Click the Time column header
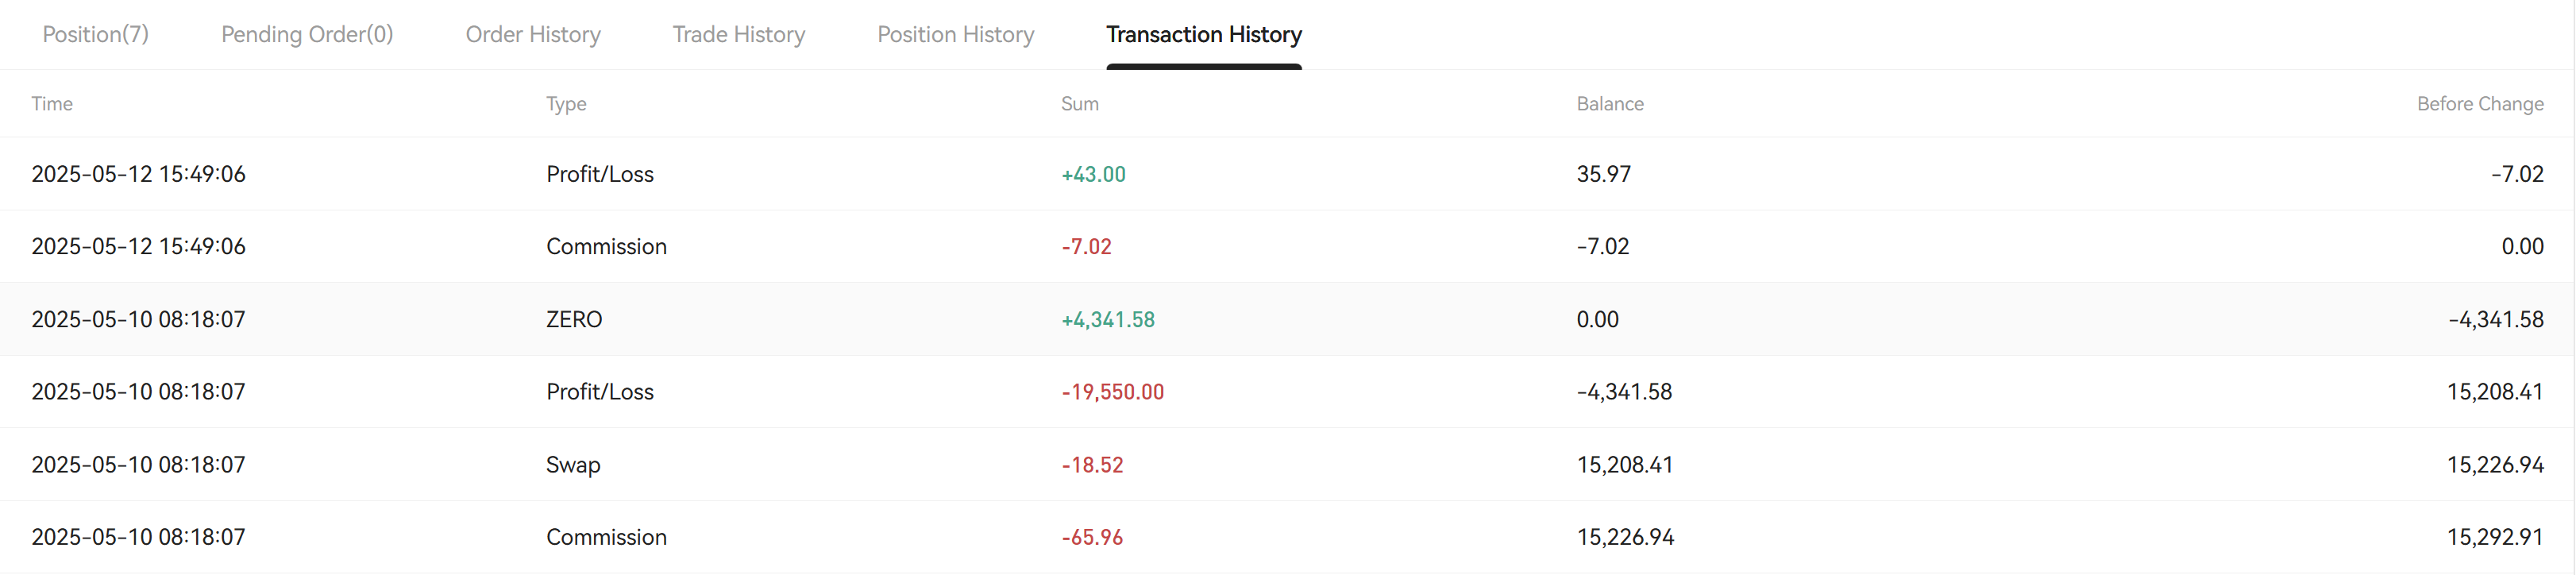 (x=52, y=103)
